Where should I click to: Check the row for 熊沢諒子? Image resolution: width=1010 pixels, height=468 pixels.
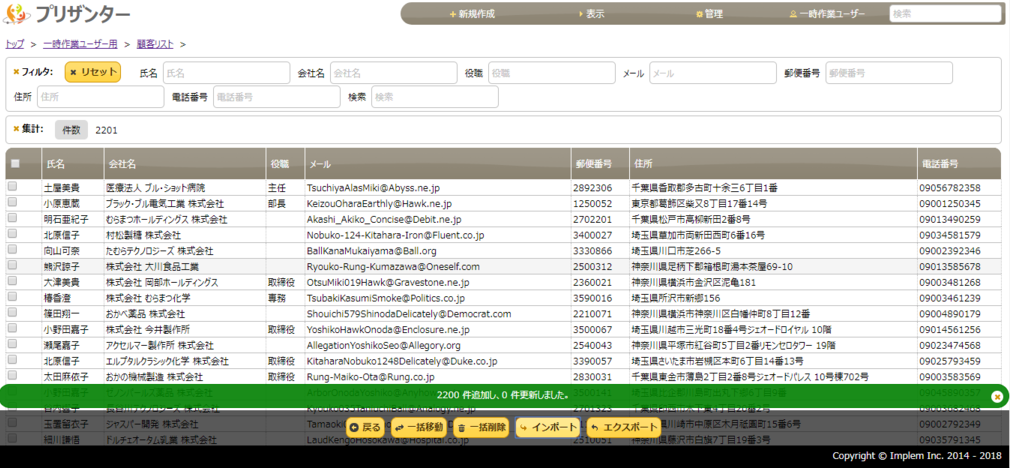click(x=12, y=266)
